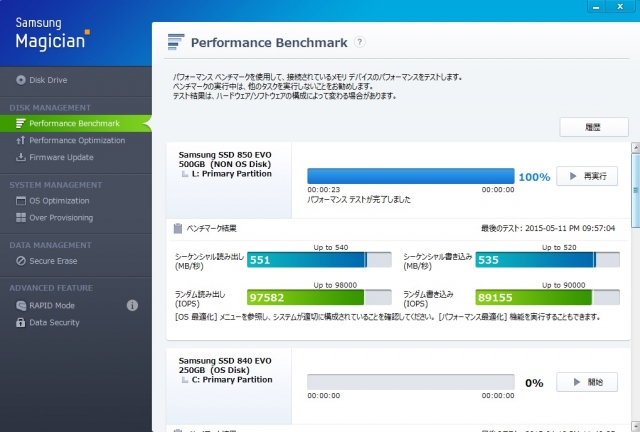Image resolution: width=640 pixels, height=432 pixels.
Task: Click the OS Optimization window icon
Action: 21,201
